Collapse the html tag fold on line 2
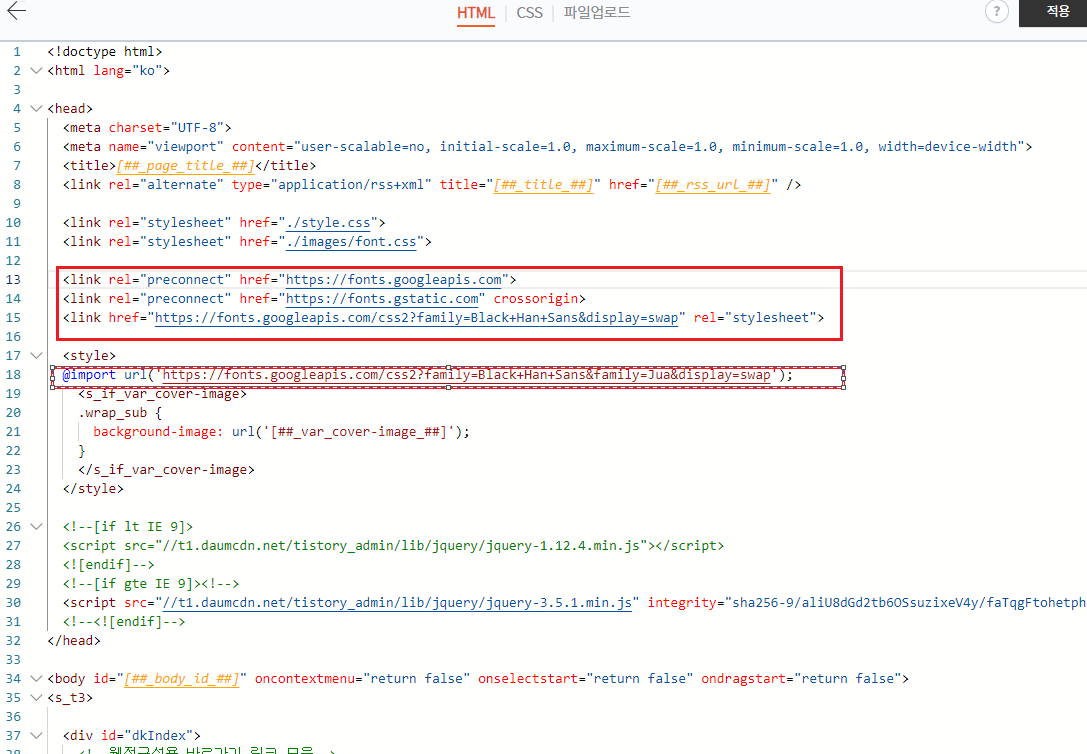 click(x=36, y=71)
